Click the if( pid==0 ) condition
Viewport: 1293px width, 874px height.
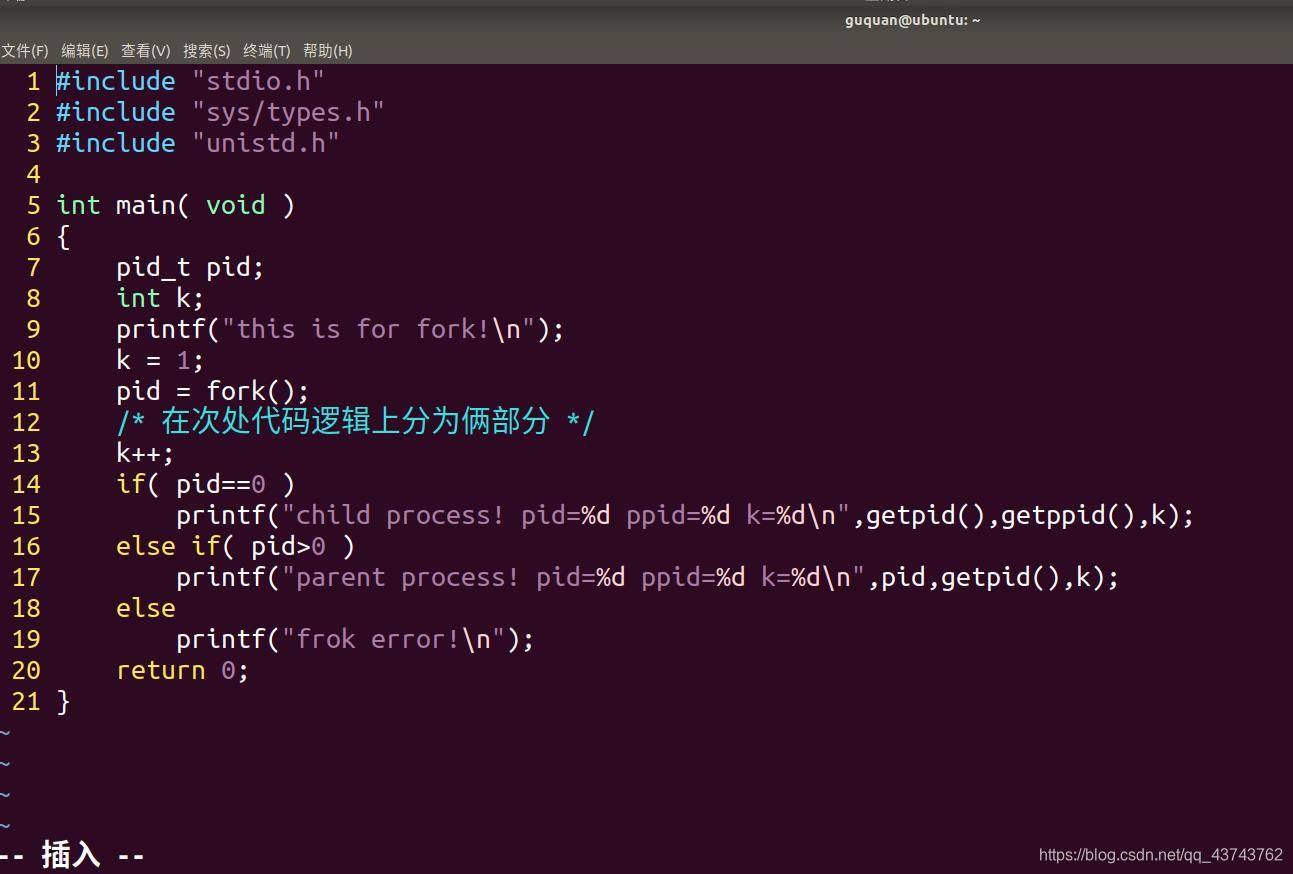206,484
